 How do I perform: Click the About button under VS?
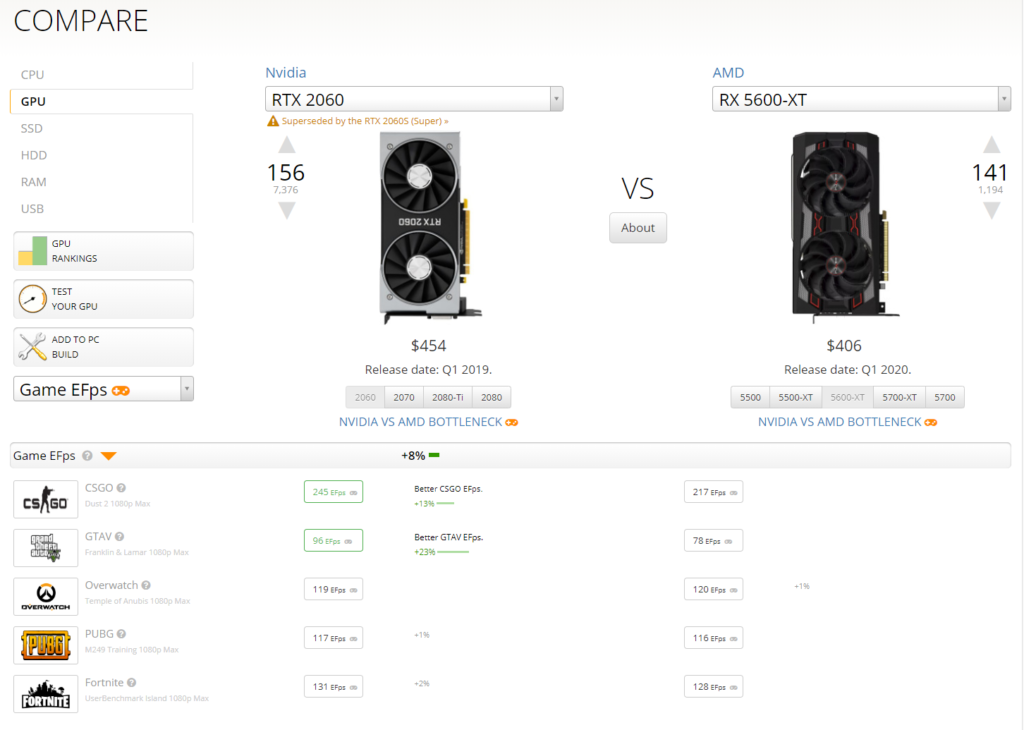coord(638,228)
